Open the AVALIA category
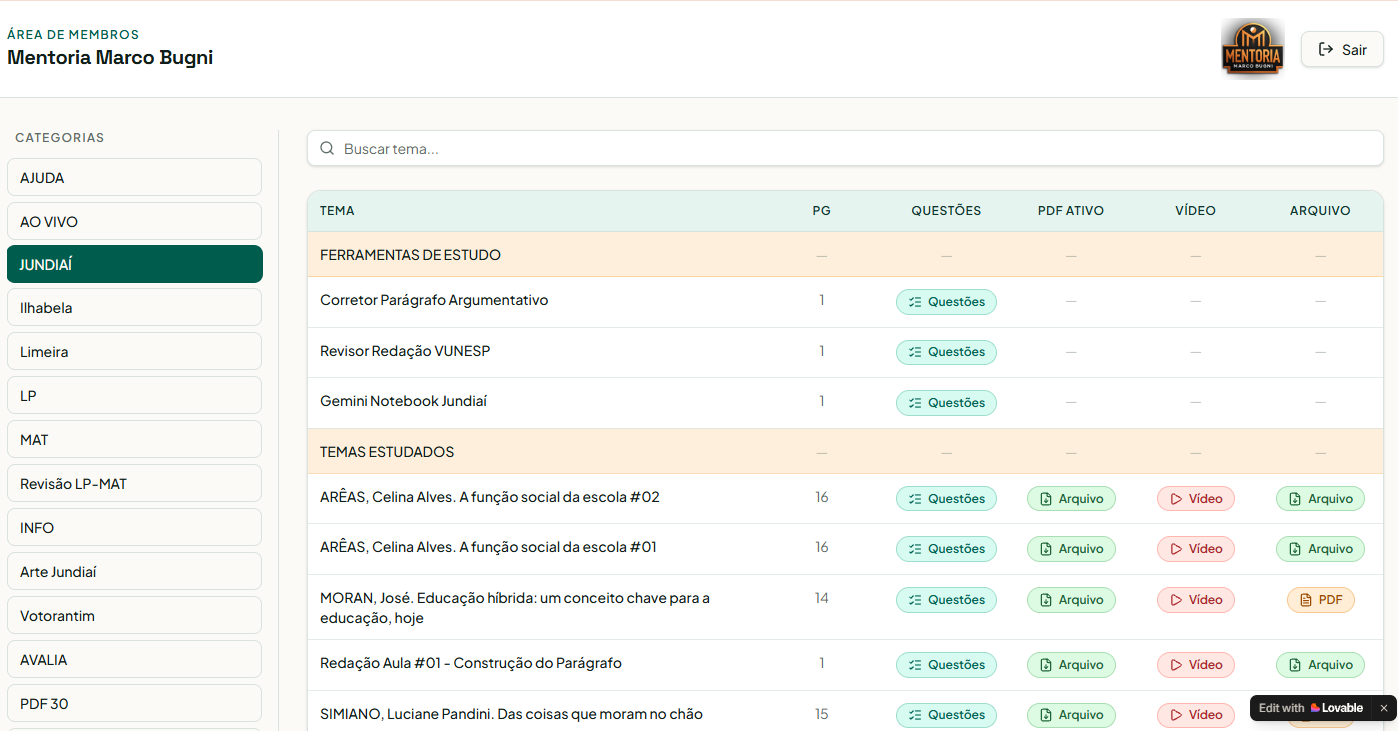The height and width of the screenshot is (731, 1398). [x=134, y=660]
